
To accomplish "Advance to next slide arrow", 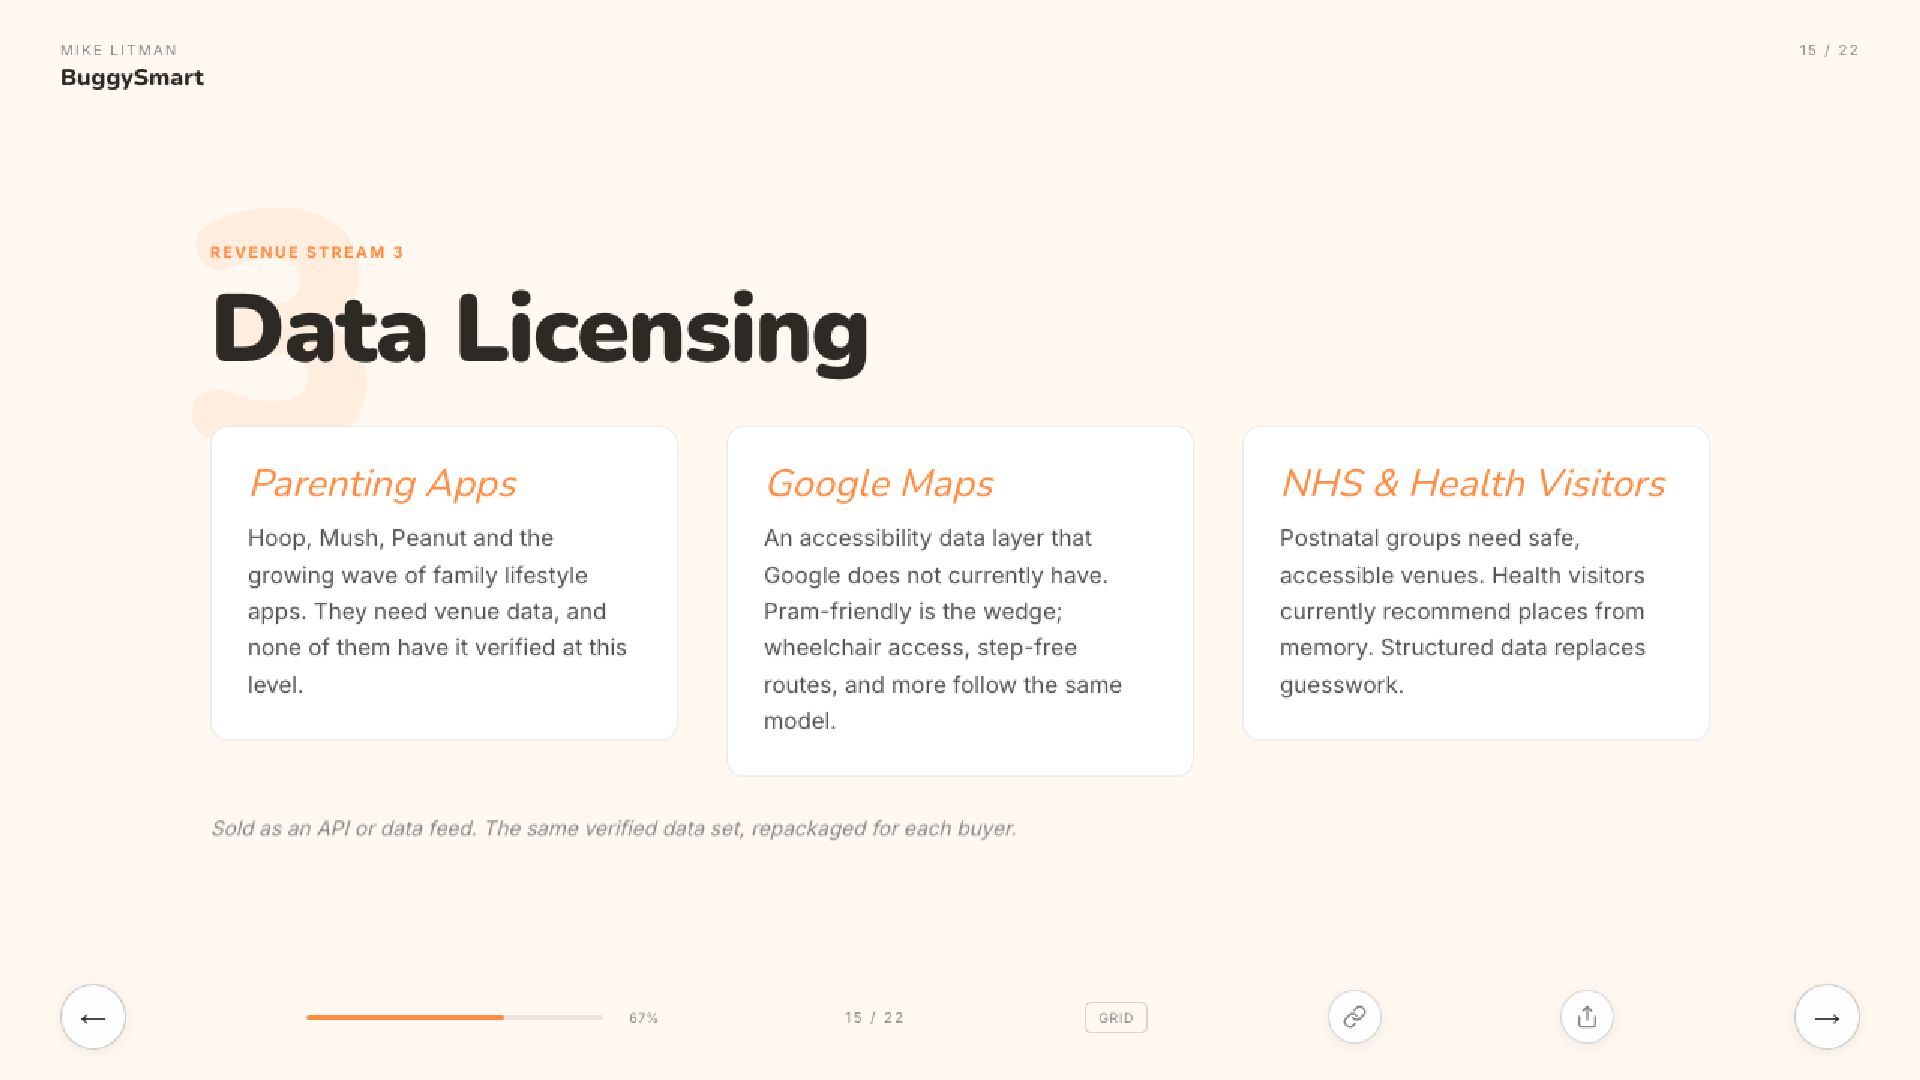I will tap(1826, 1017).
